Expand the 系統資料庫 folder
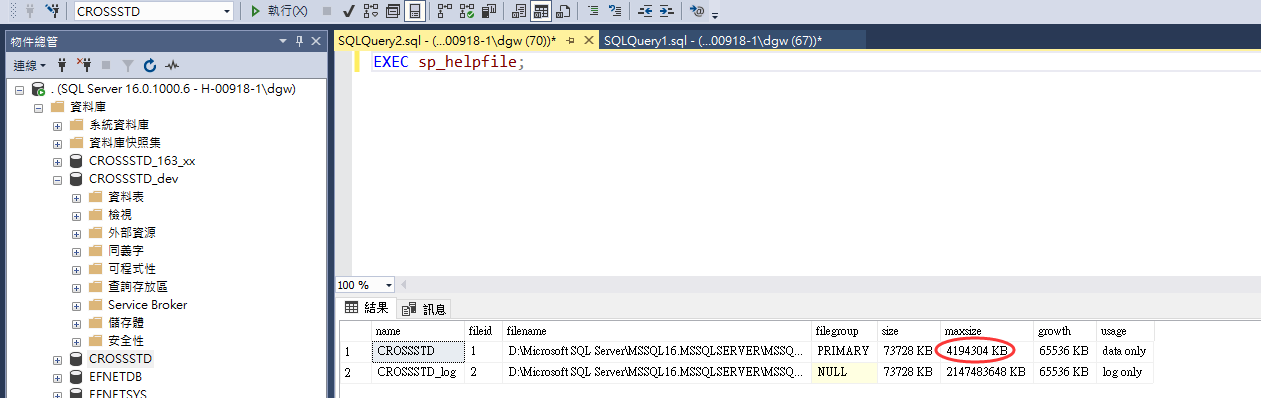 tap(57, 125)
